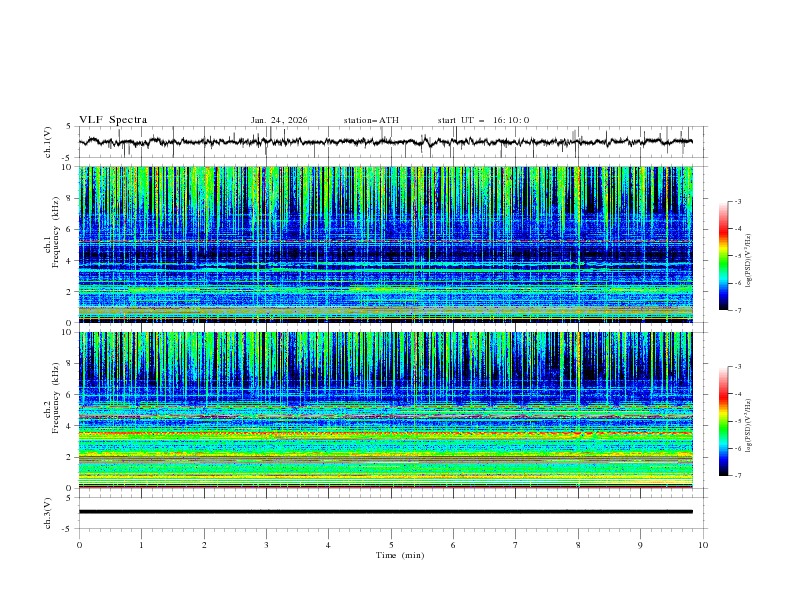
Task: Click inside the ch.2 frequency spectrogram
Action: coord(390,410)
